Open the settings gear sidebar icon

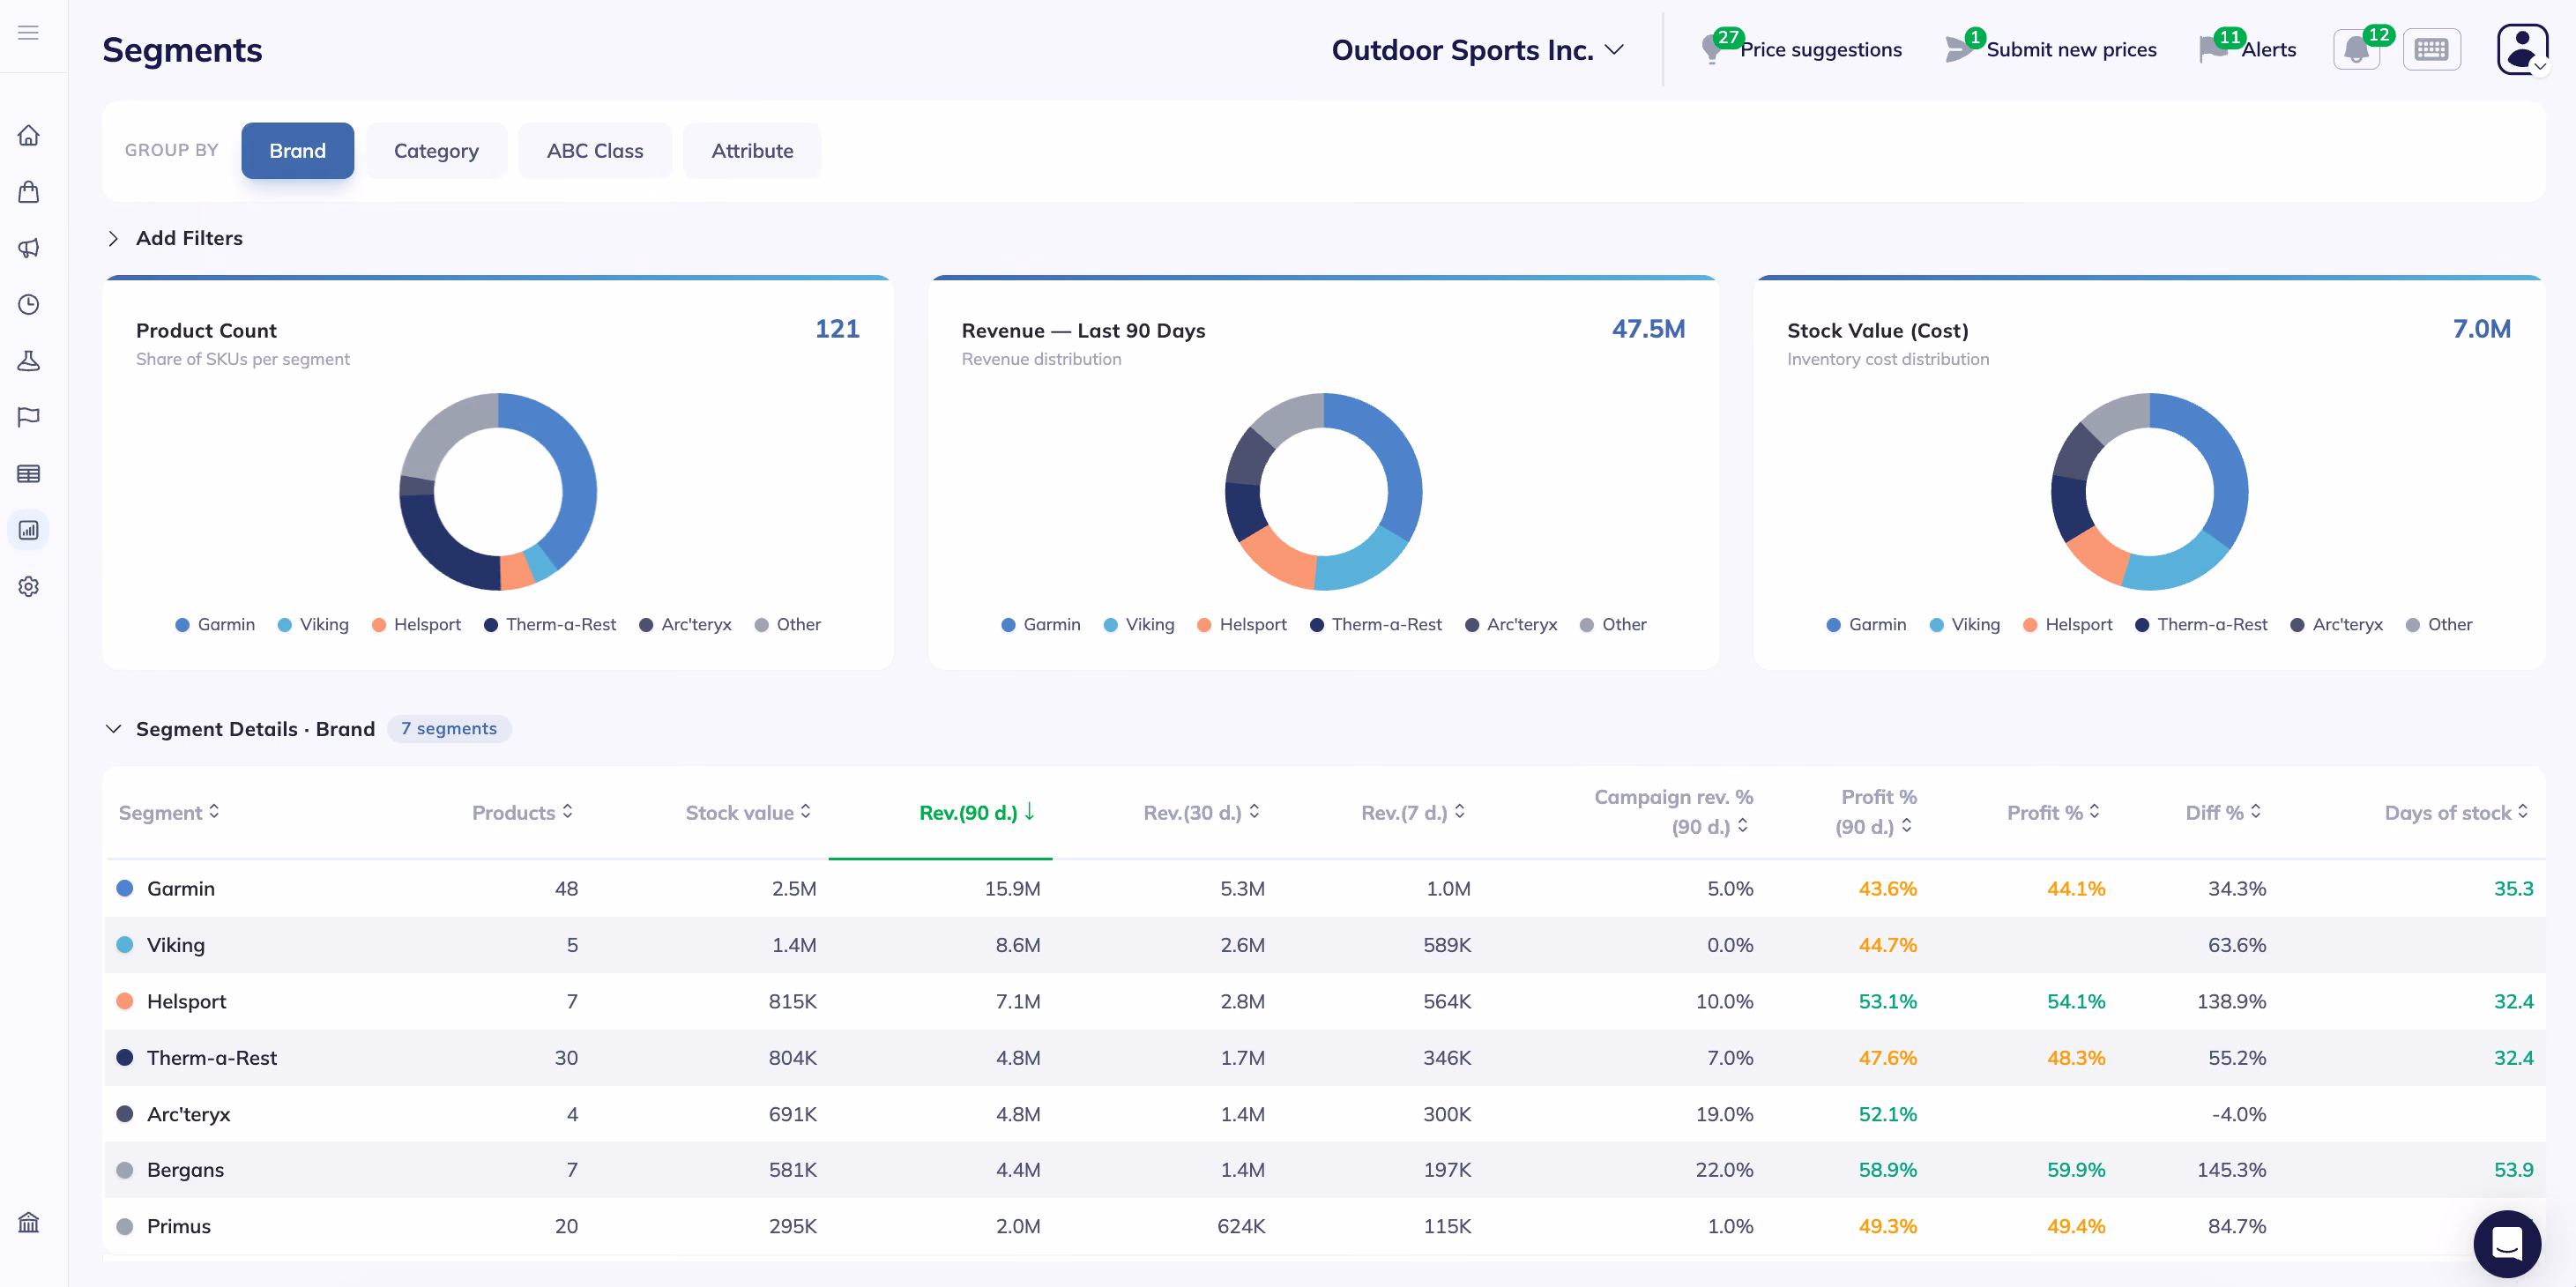pos(28,587)
